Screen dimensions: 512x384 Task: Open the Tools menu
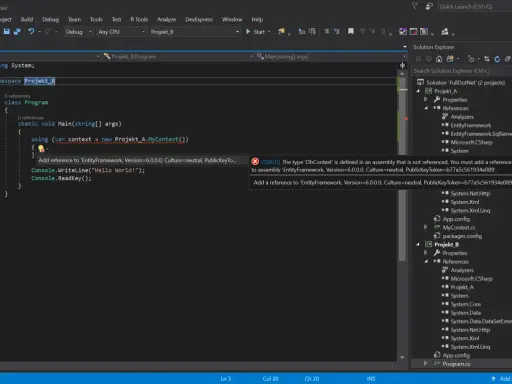[x=96, y=19]
